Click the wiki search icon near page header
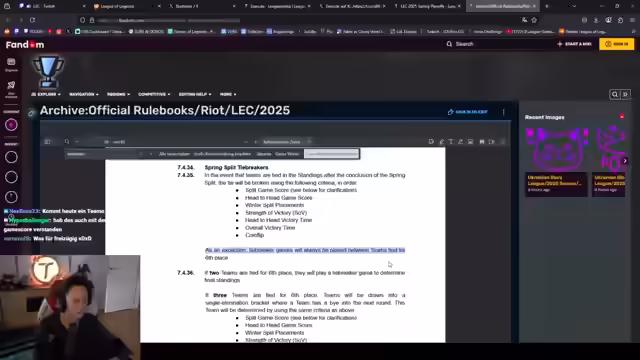This screenshot has height=360, width=640. 615,94
